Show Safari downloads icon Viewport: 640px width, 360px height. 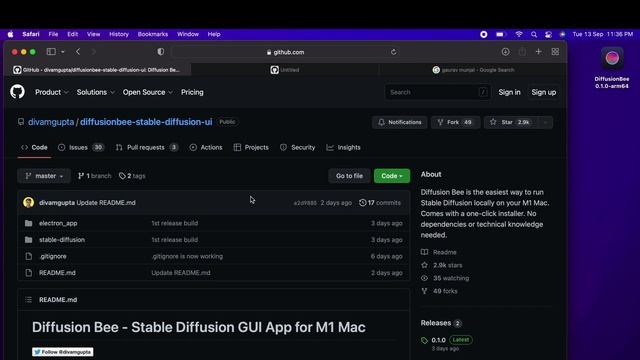pos(505,52)
